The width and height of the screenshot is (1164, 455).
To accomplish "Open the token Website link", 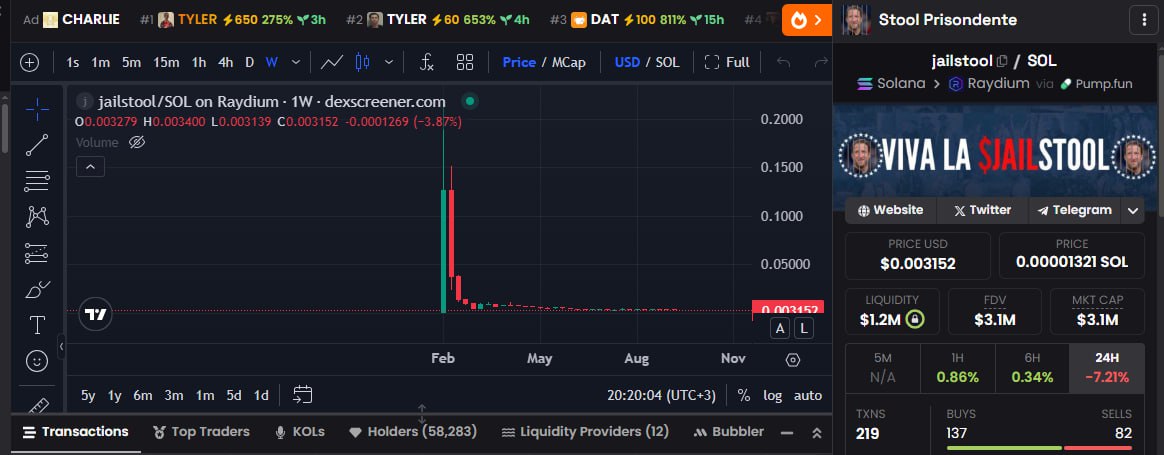I will point(891,211).
